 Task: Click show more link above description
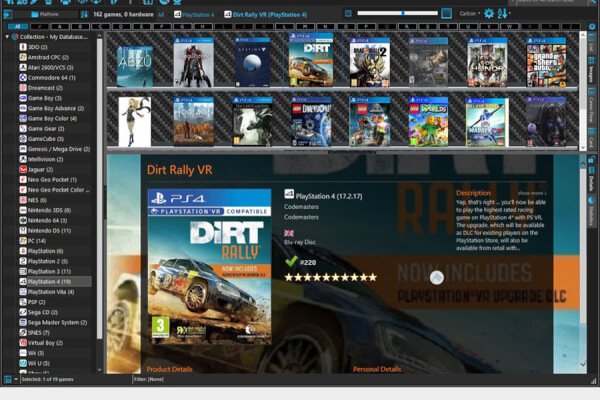point(532,193)
